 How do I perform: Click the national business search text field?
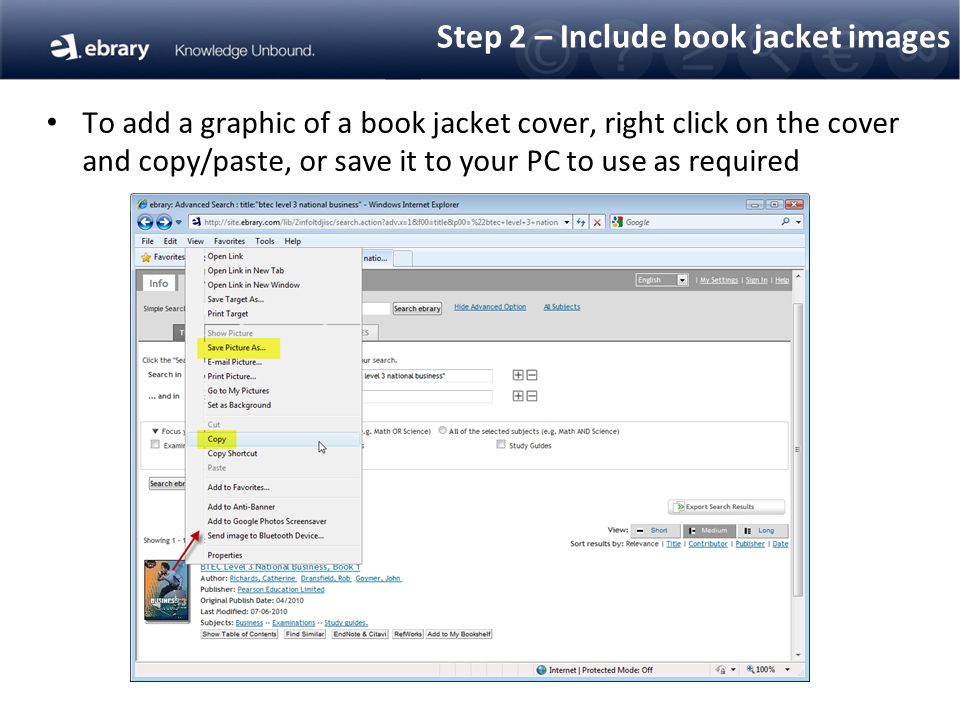[427, 375]
